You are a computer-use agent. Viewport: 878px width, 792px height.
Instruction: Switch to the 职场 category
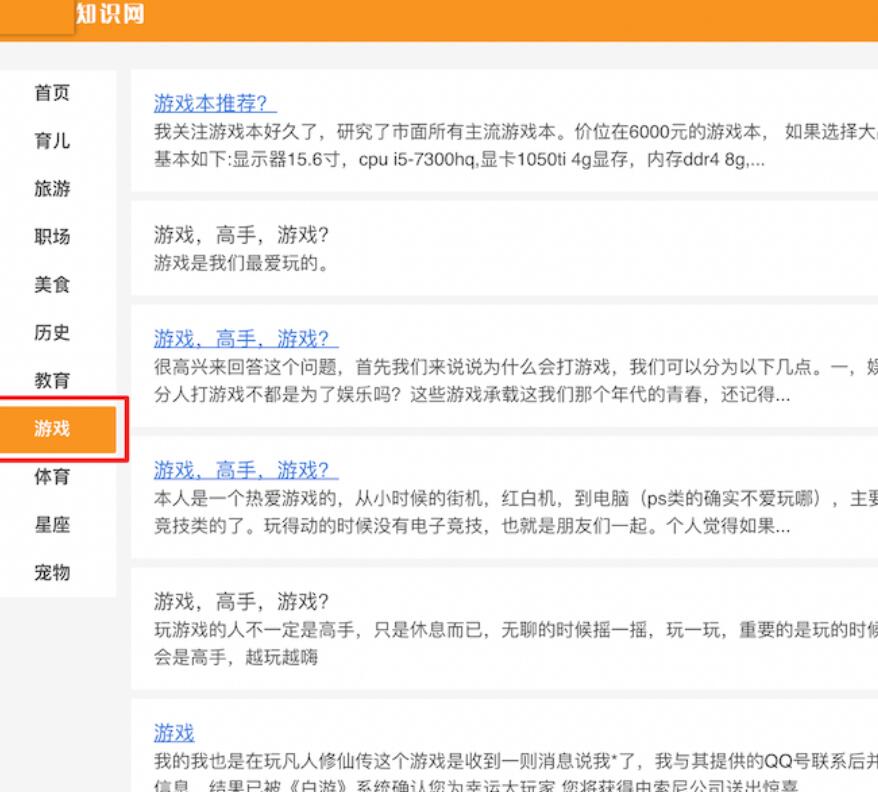(x=53, y=237)
